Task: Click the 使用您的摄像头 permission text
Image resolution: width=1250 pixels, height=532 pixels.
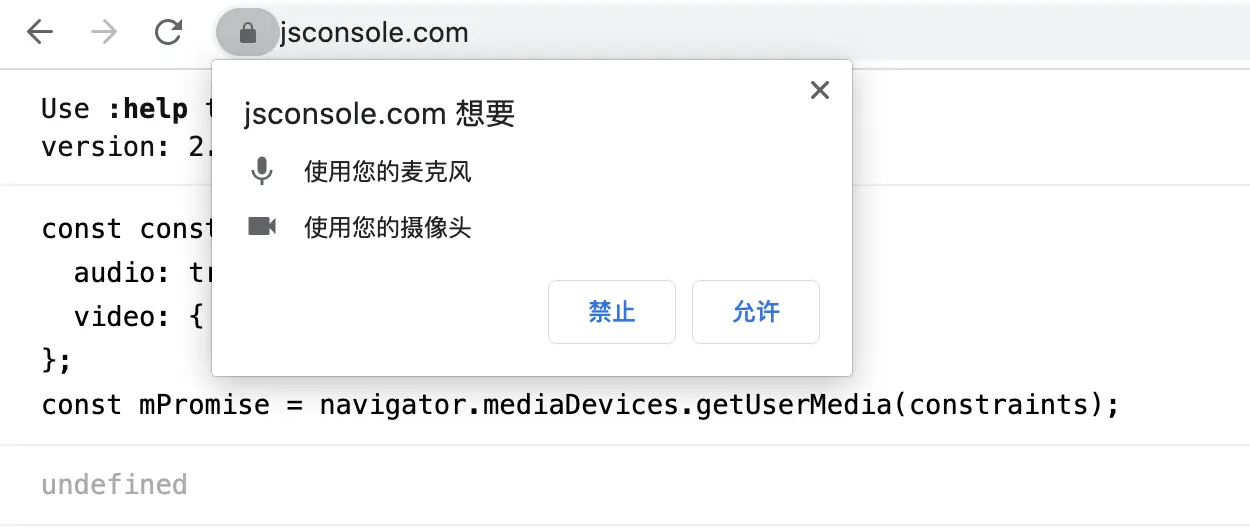Action: click(x=388, y=228)
